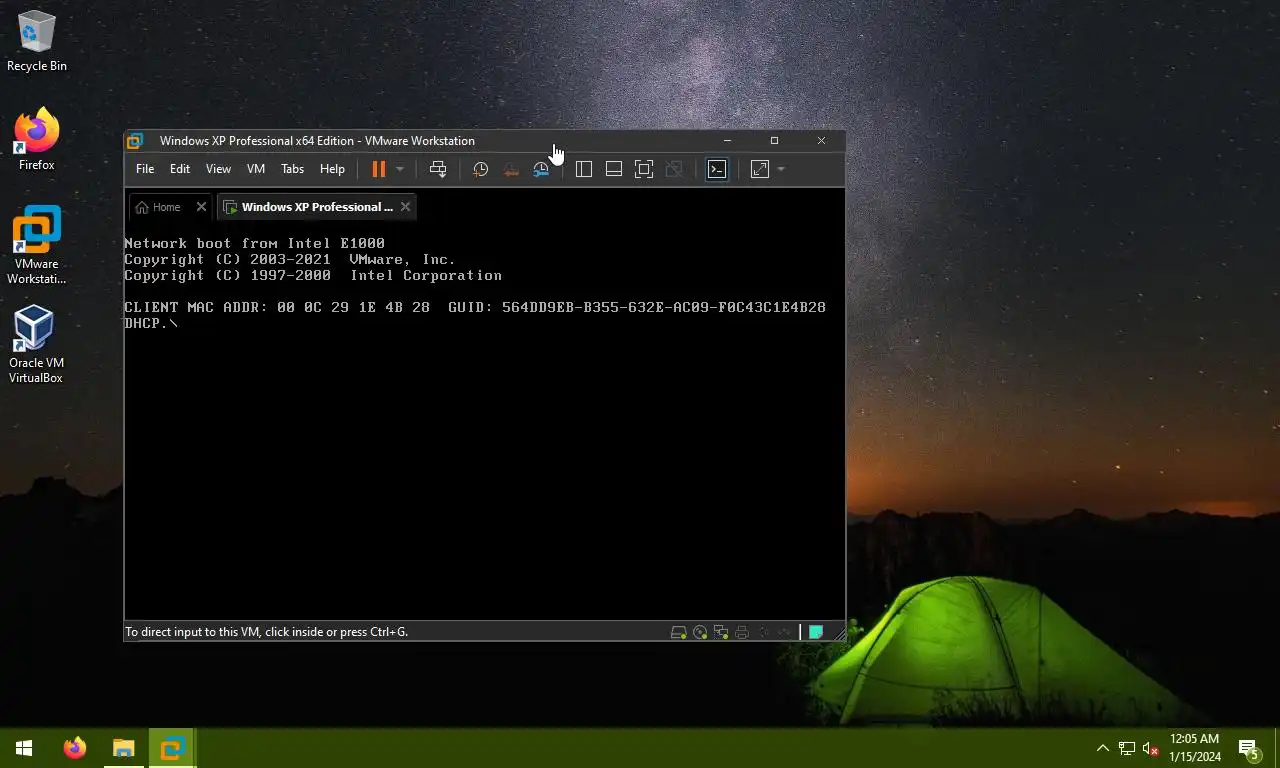
Task: Select the Oracle VM VirtualBox desktop shortcut
Action: point(37,345)
